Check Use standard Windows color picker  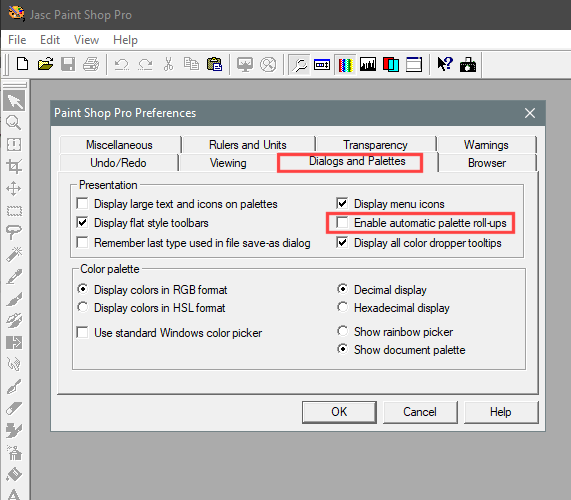pyautogui.click(x=83, y=332)
